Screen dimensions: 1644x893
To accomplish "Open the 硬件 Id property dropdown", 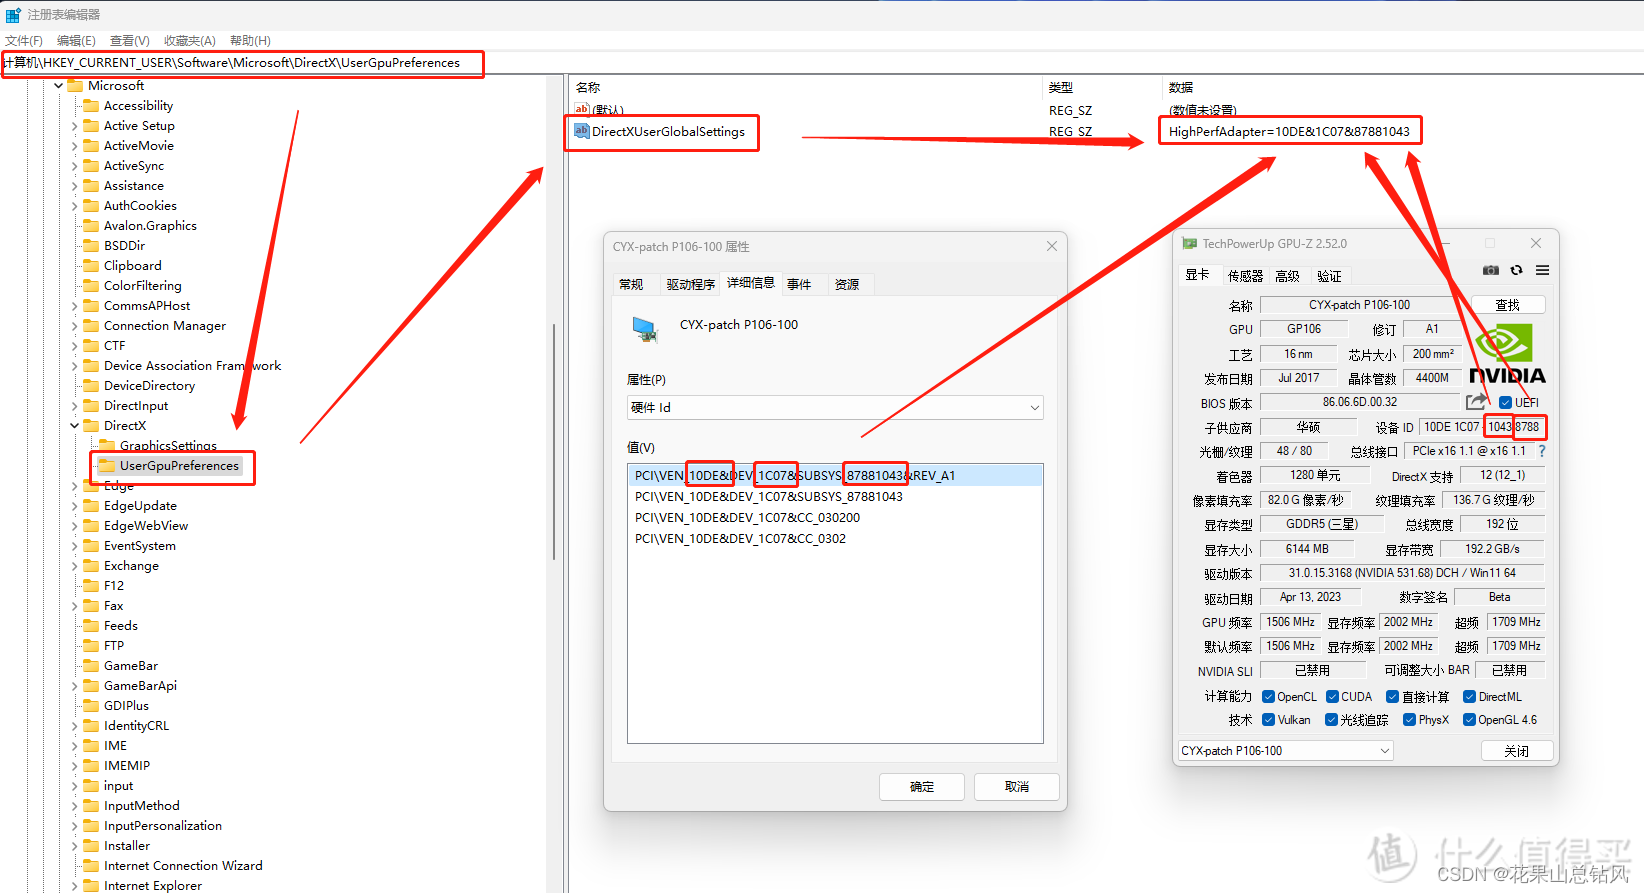I will (x=835, y=407).
